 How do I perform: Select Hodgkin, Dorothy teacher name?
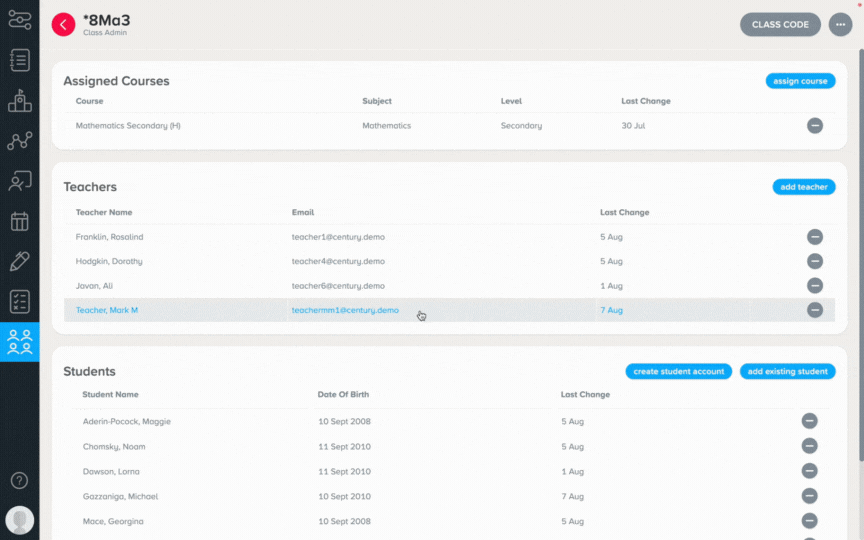[x=109, y=261]
